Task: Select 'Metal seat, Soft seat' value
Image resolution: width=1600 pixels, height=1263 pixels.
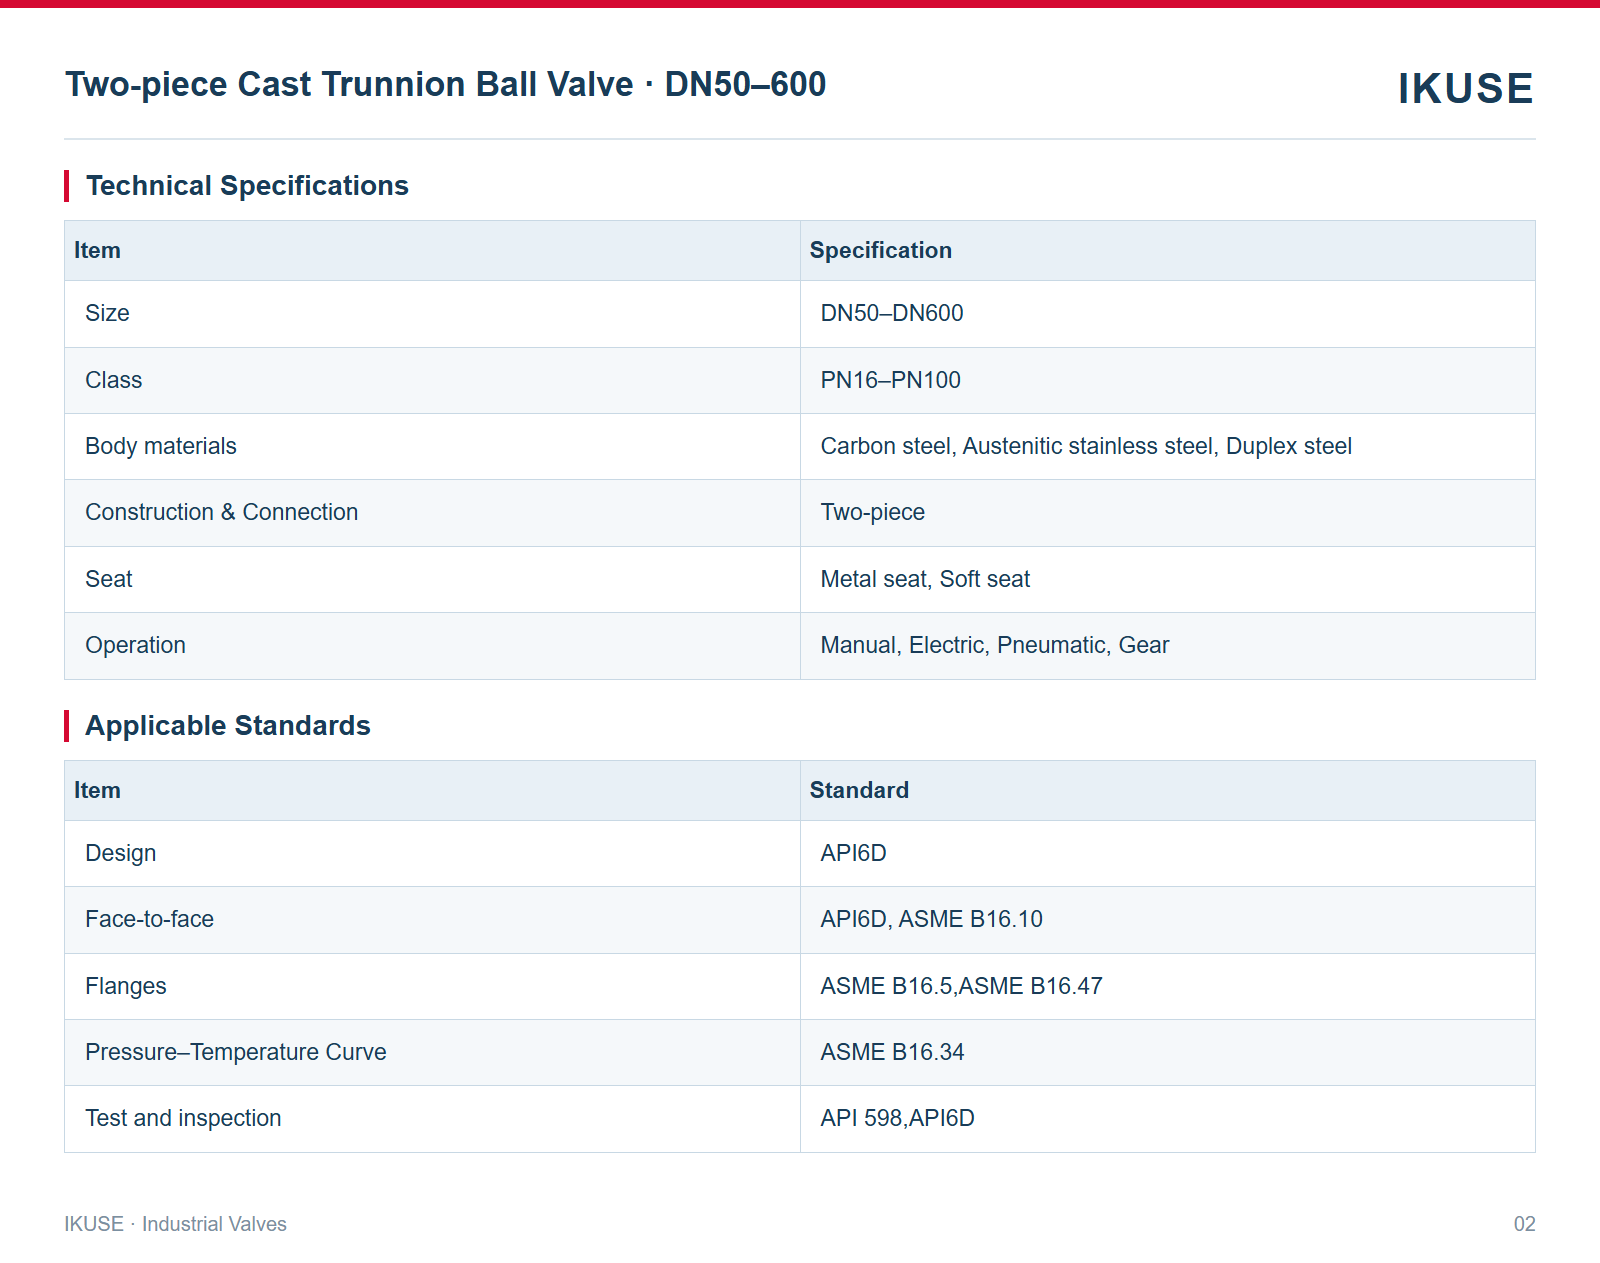Action: pyautogui.click(x=925, y=580)
